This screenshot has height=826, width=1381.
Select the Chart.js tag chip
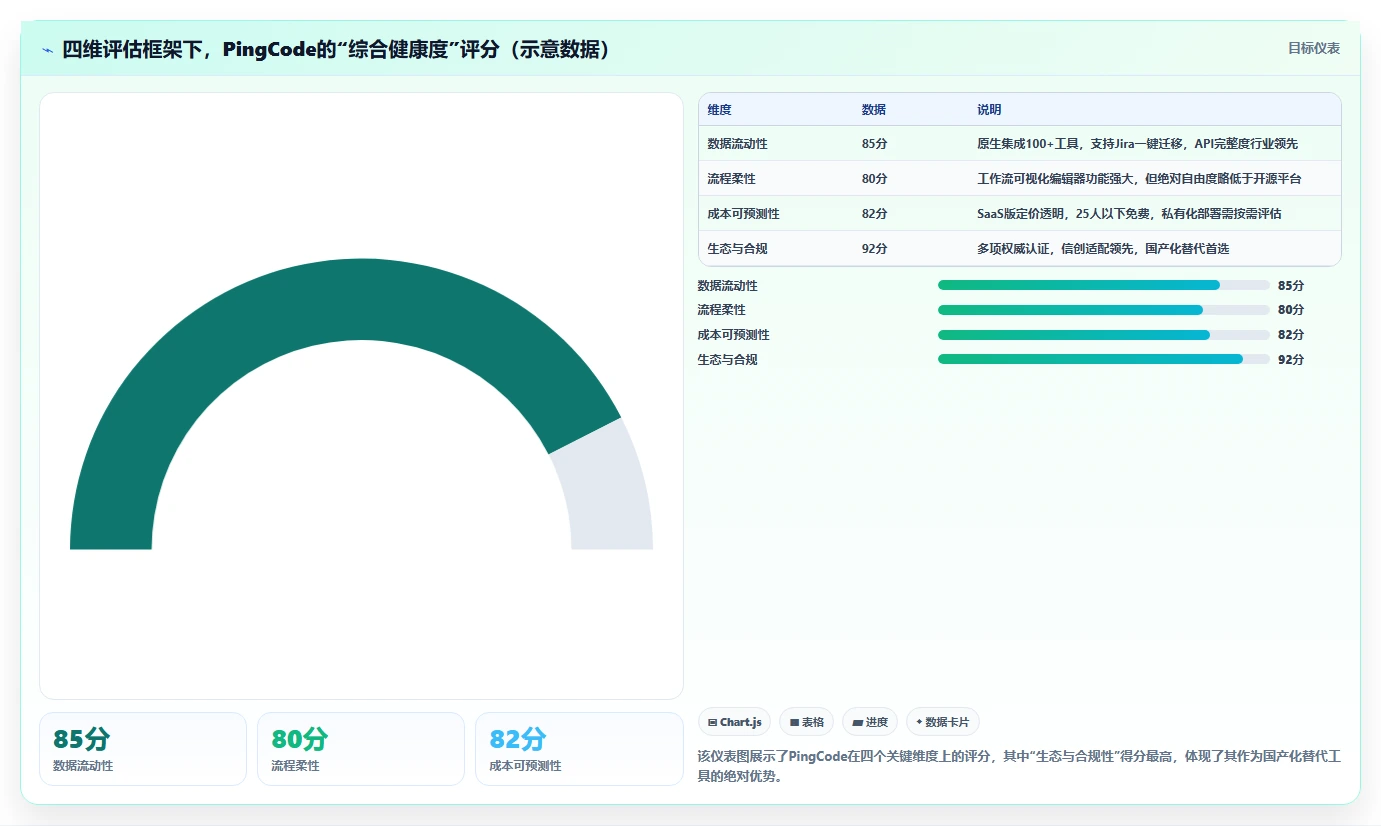coord(734,722)
